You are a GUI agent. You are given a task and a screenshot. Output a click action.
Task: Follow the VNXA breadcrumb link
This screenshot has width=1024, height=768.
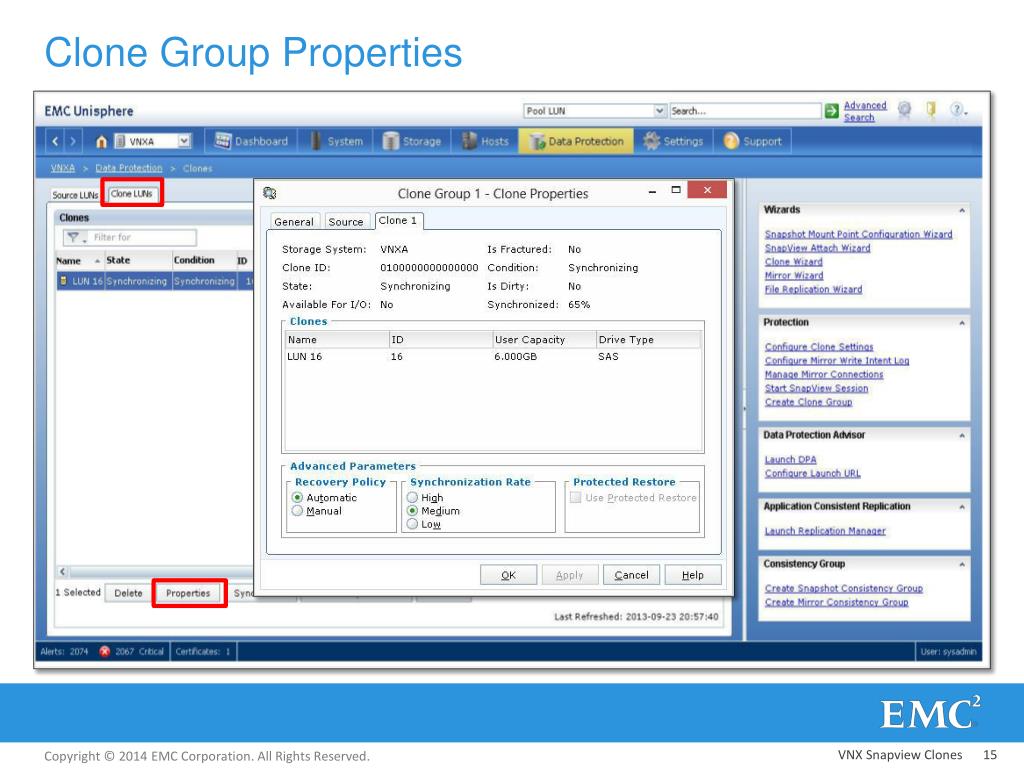click(x=63, y=168)
